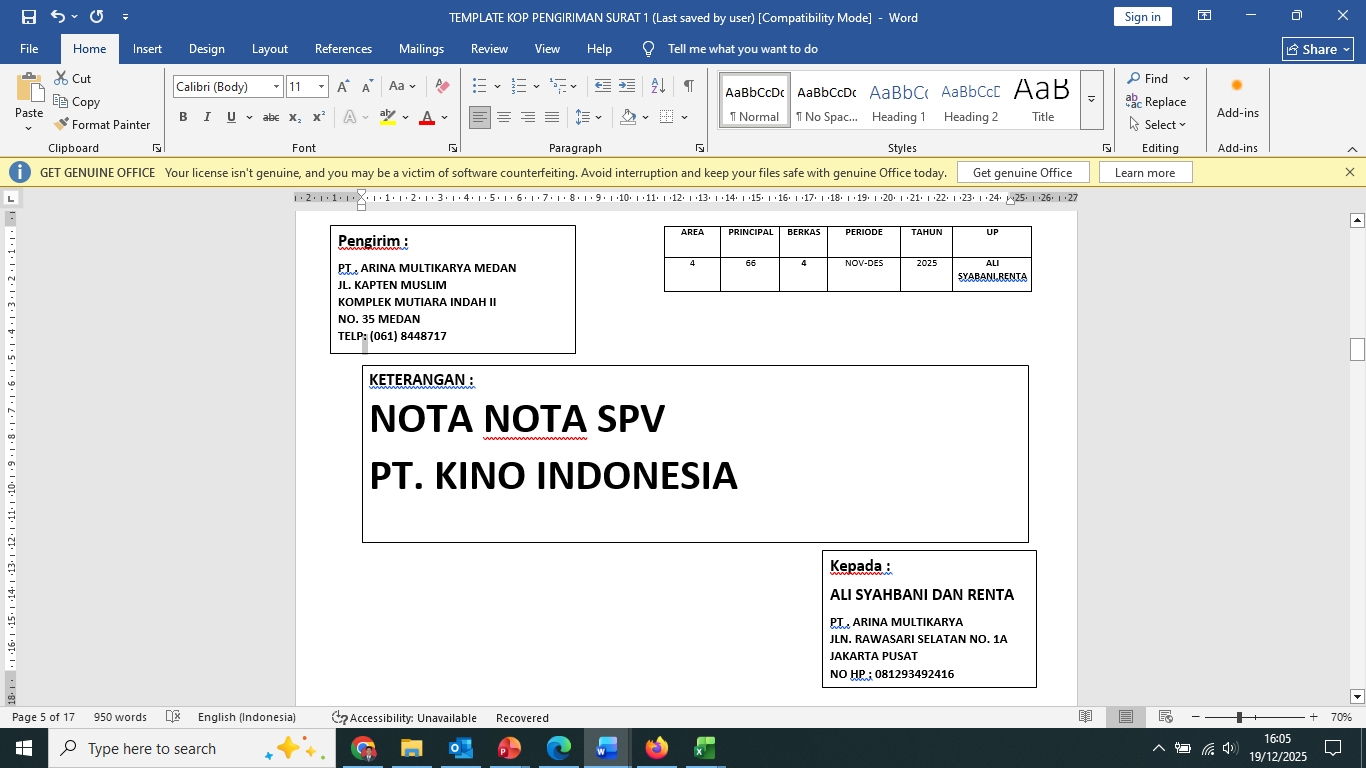
Task: Open the Select dropdown in Editing group
Action: point(1157,124)
